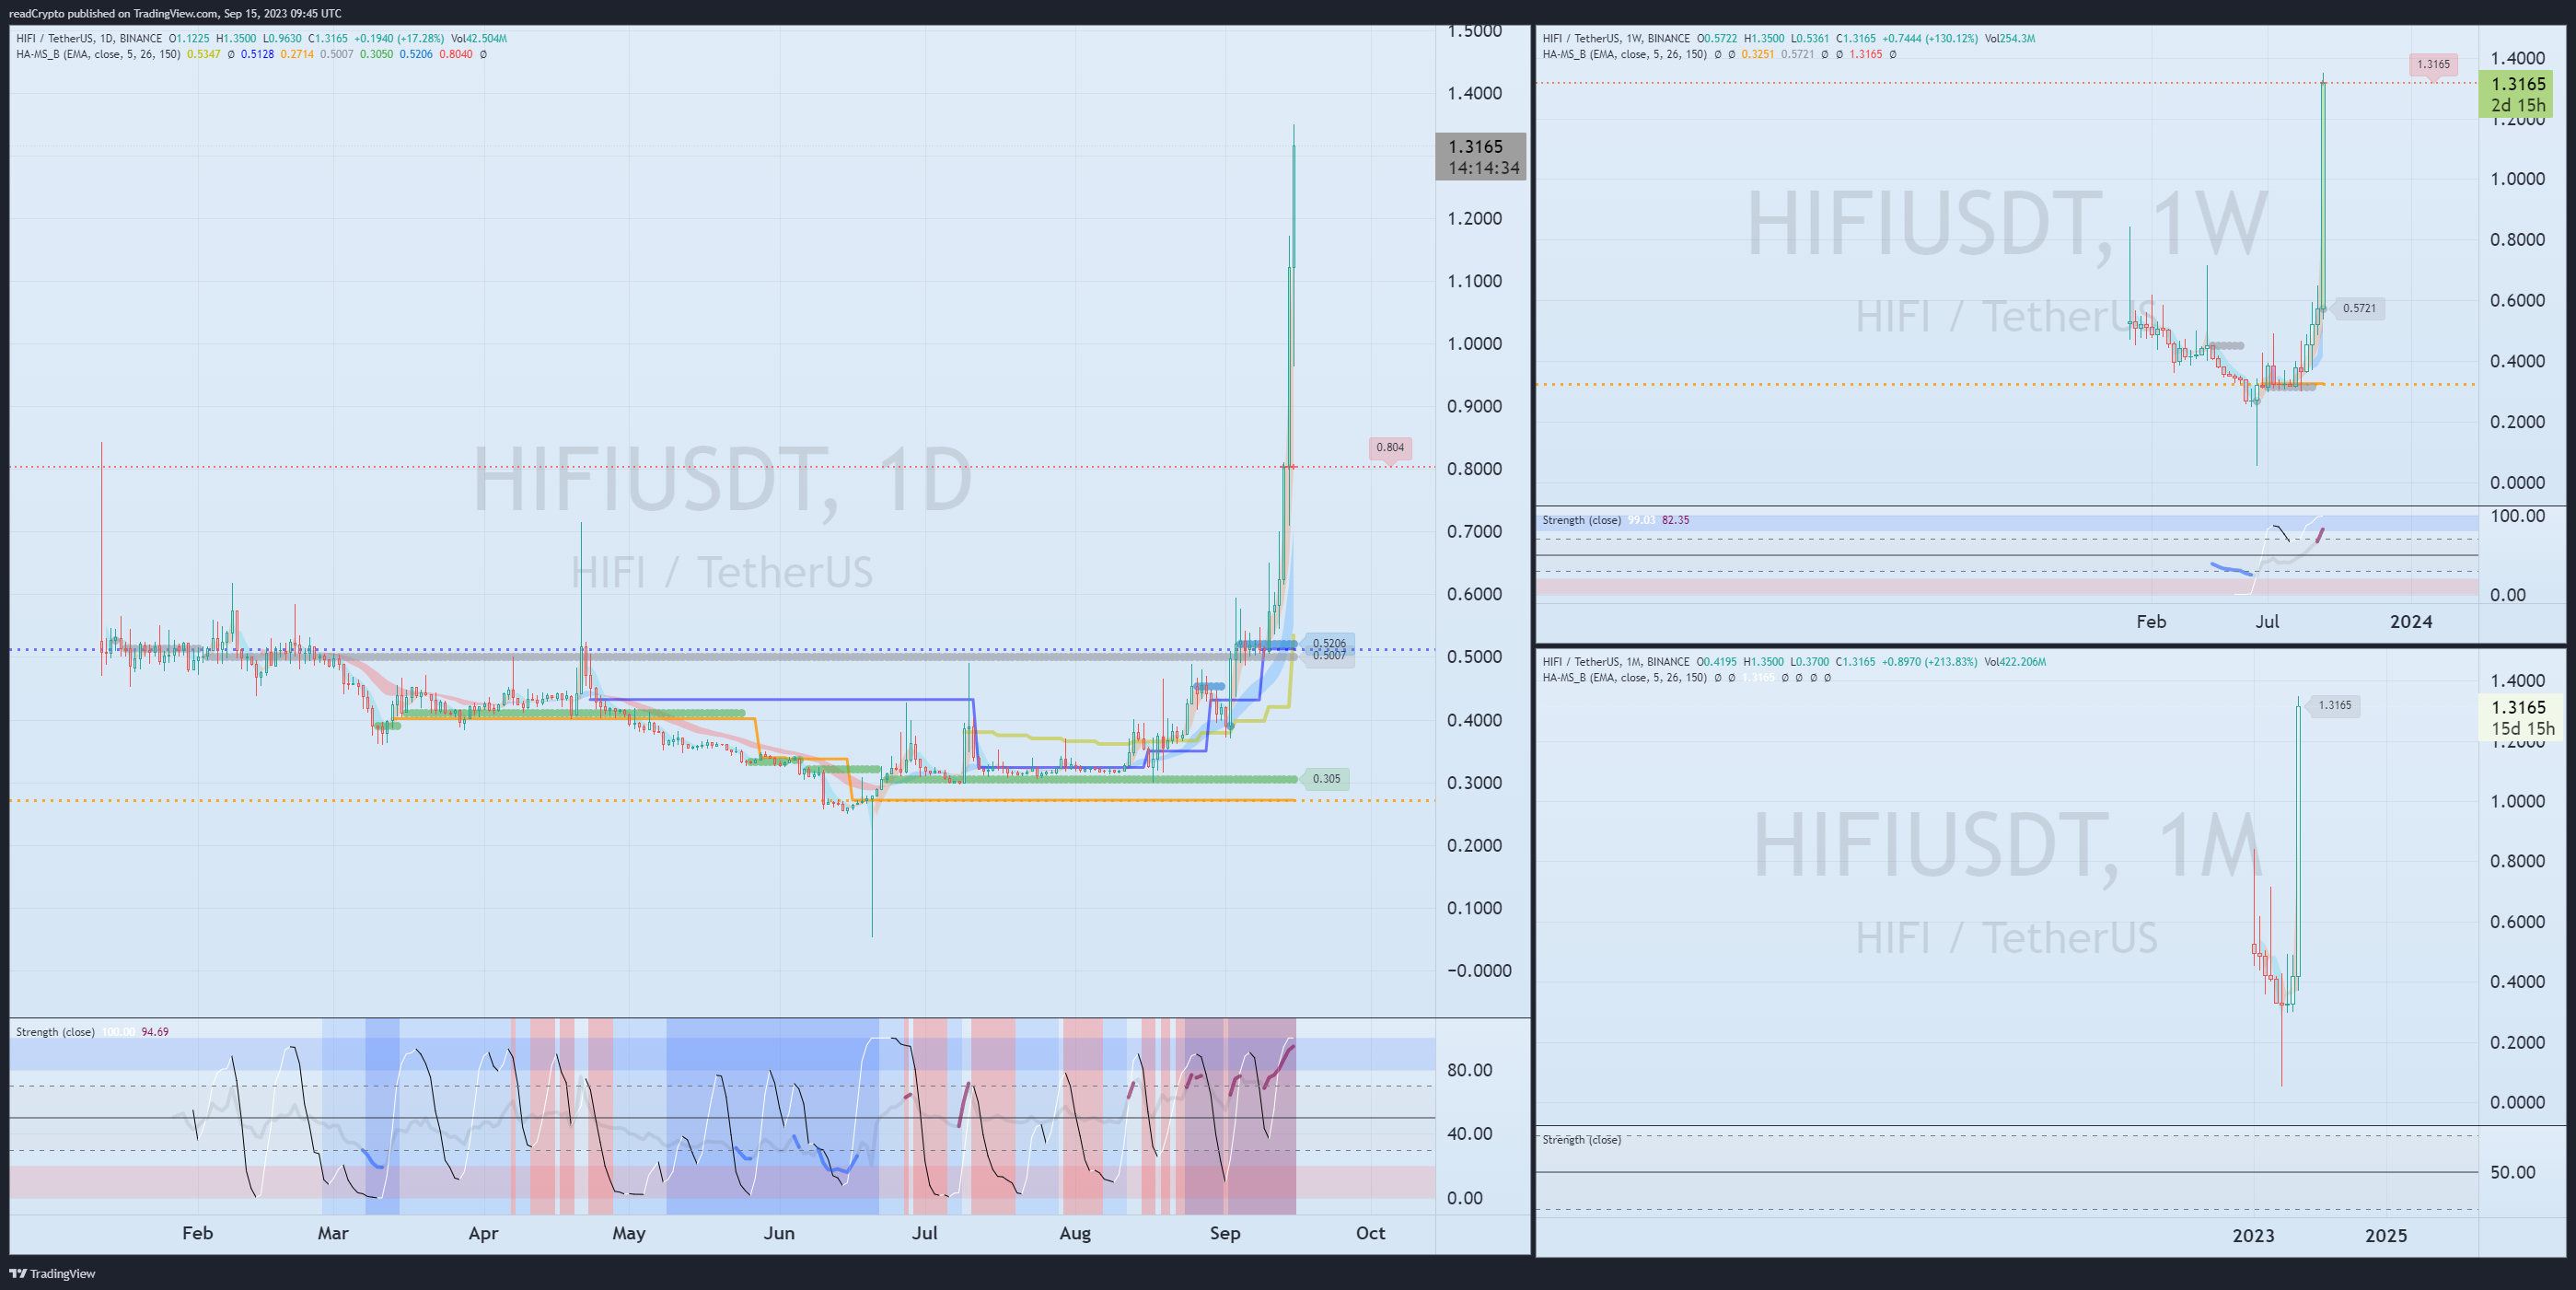Click the 50.00 tick on the monthly strength axis
Screen dimensions: 2576x1290
pos(2512,1172)
